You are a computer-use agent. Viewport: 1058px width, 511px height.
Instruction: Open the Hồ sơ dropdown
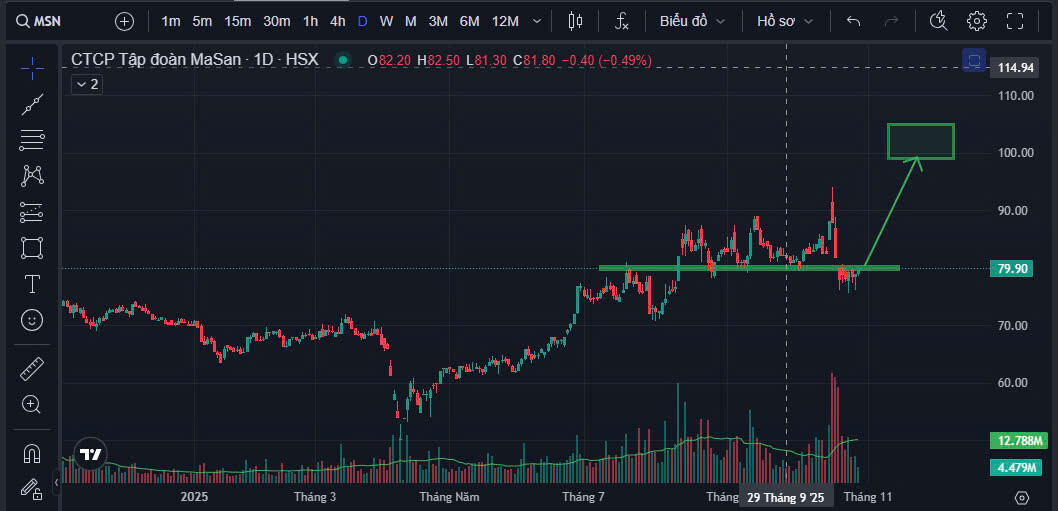(x=785, y=21)
